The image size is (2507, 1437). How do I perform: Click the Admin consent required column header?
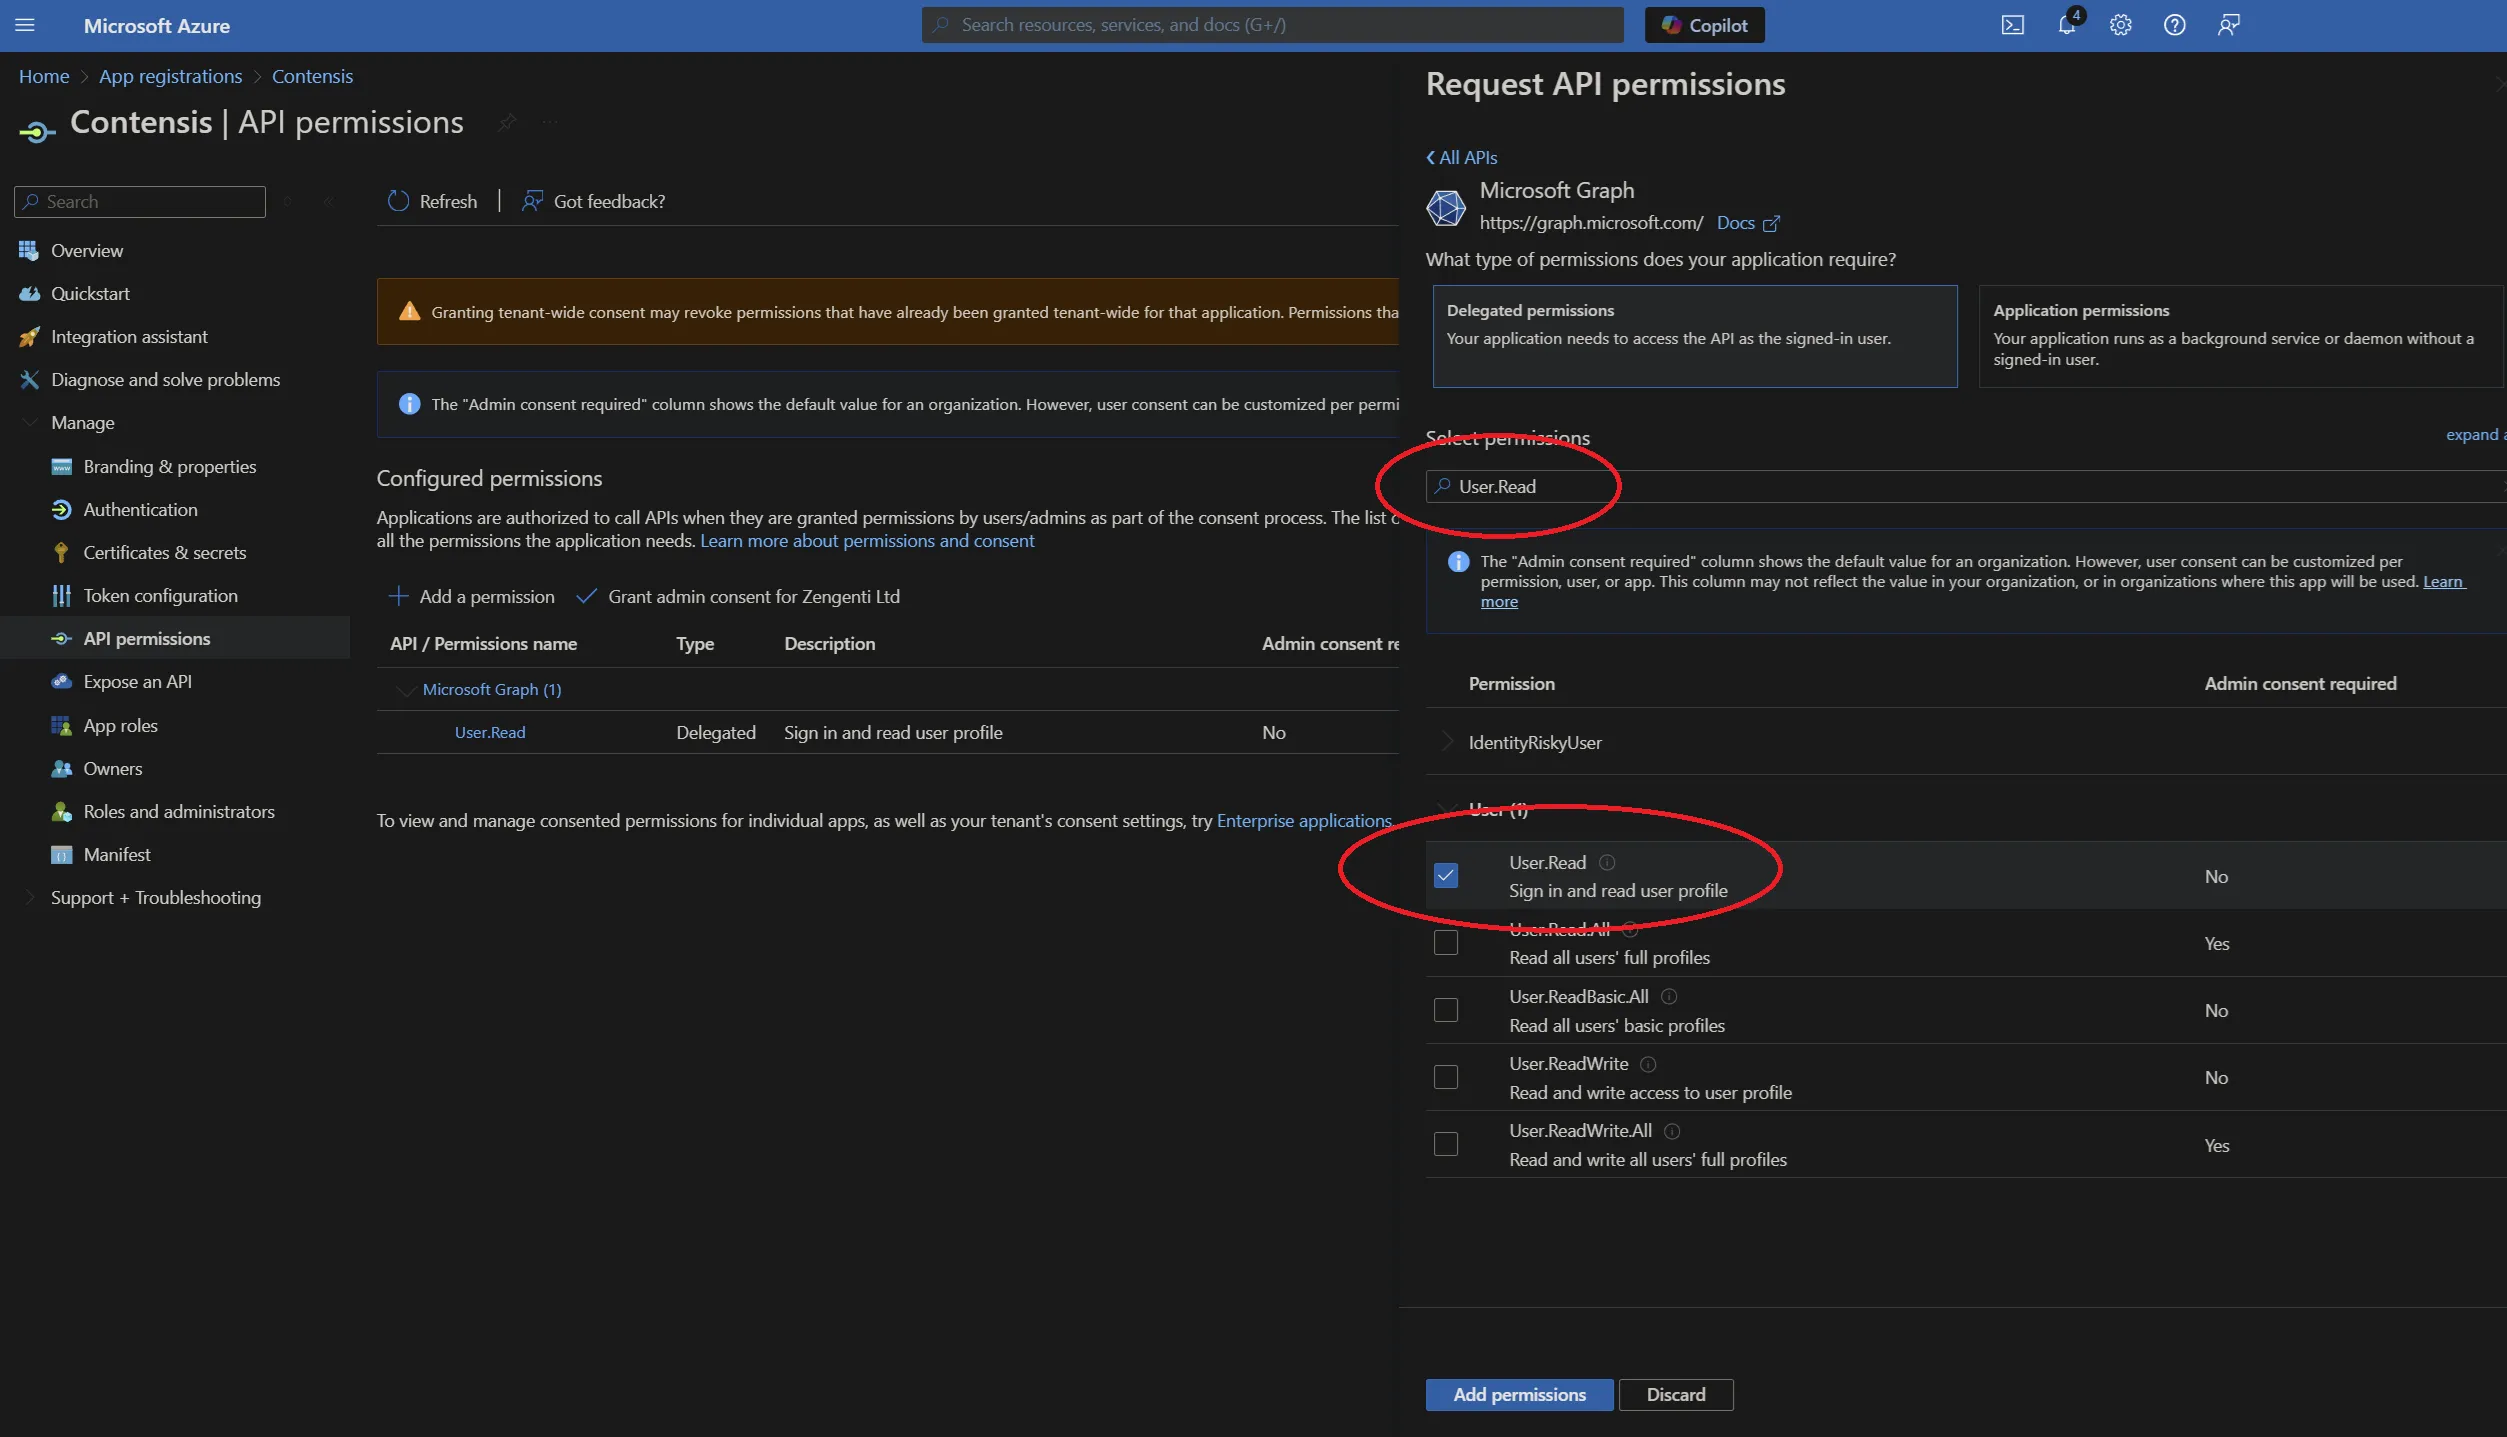pyautogui.click(x=2300, y=683)
